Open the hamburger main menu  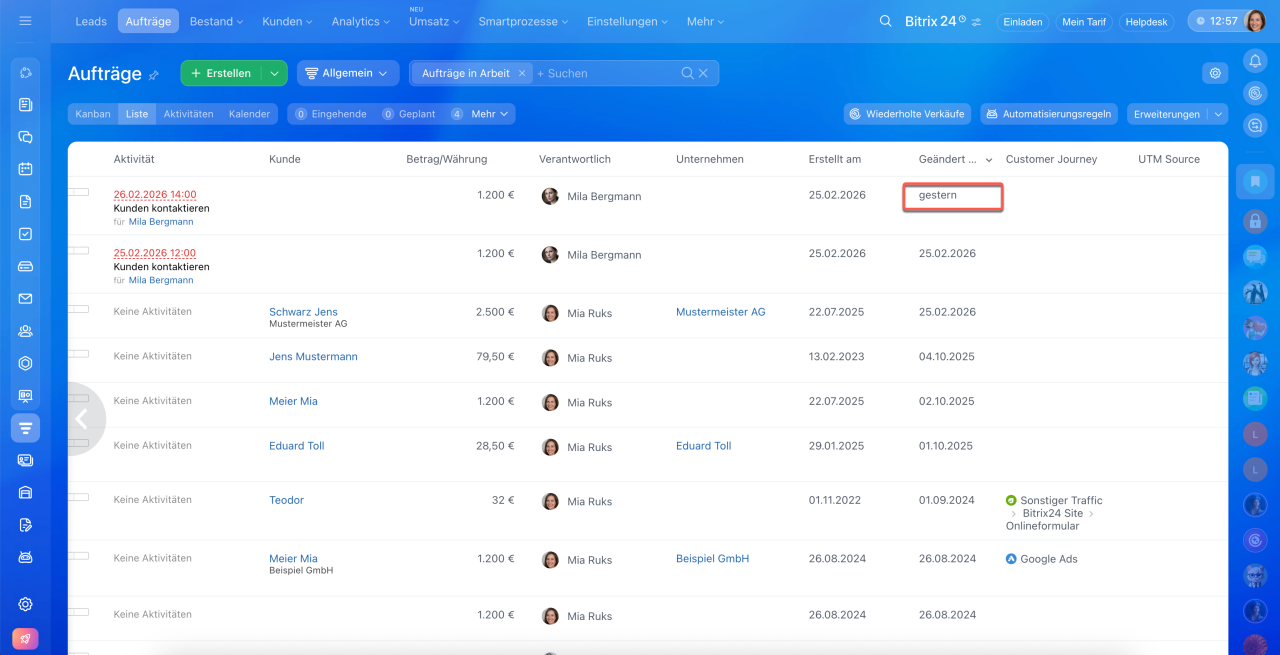[x=25, y=21]
